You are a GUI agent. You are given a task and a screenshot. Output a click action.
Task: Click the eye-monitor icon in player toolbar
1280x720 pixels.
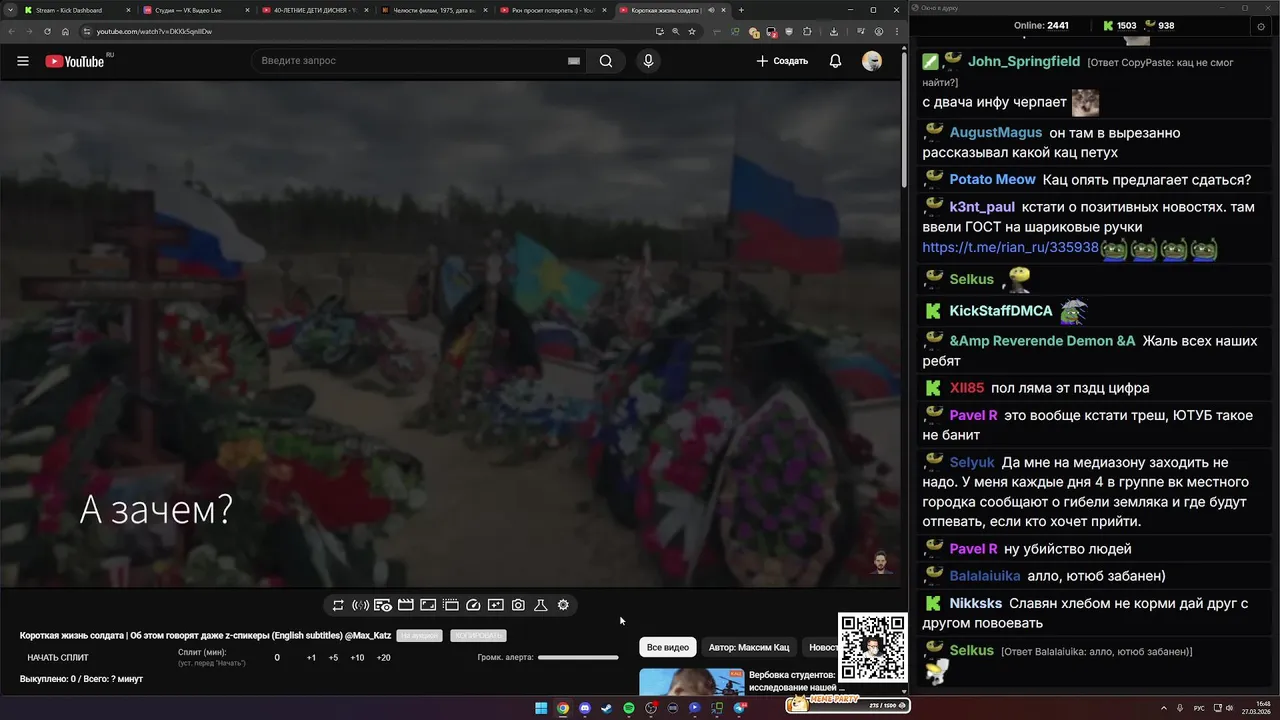[383, 605]
